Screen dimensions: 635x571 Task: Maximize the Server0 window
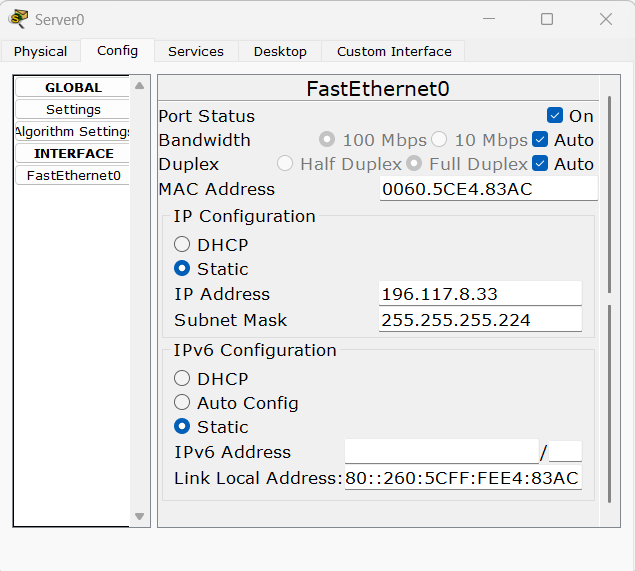click(547, 19)
